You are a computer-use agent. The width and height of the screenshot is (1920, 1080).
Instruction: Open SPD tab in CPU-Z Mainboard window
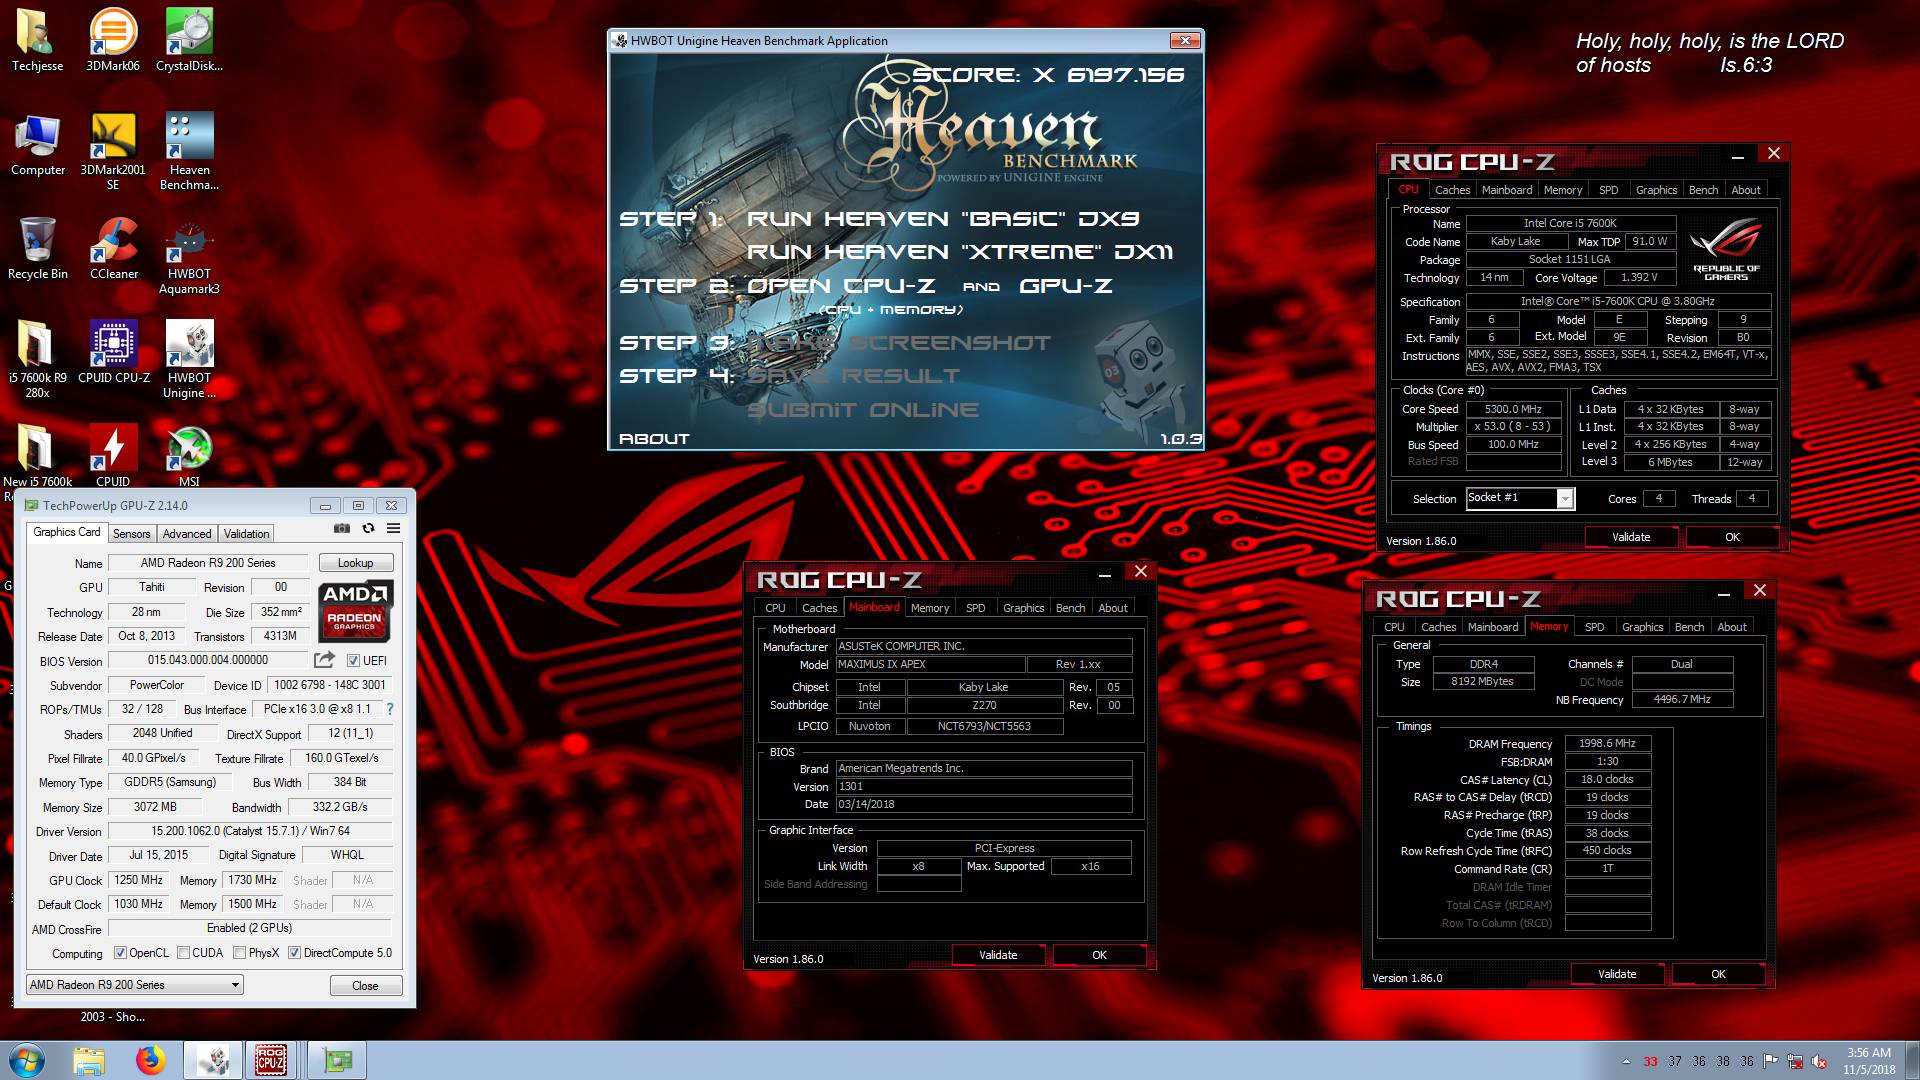[x=975, y=608]
